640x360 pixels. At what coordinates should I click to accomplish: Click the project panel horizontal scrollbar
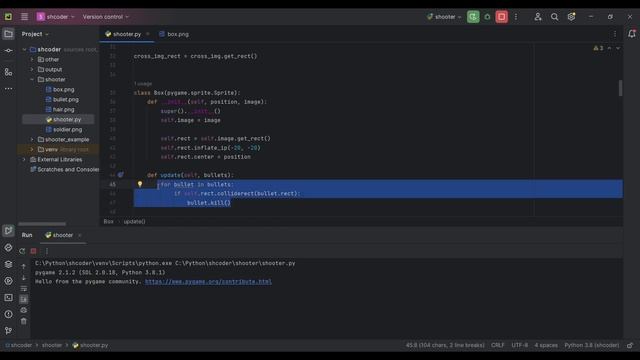point(42,224)
